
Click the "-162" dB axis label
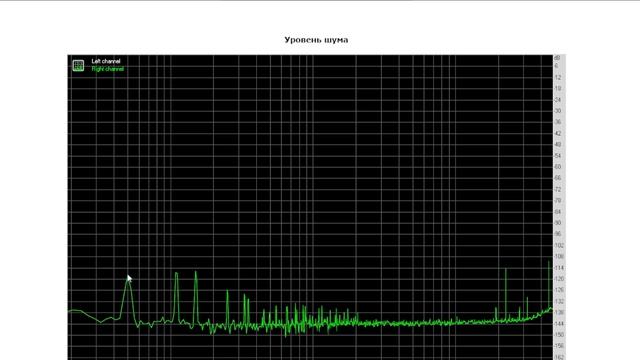(559, 357)
